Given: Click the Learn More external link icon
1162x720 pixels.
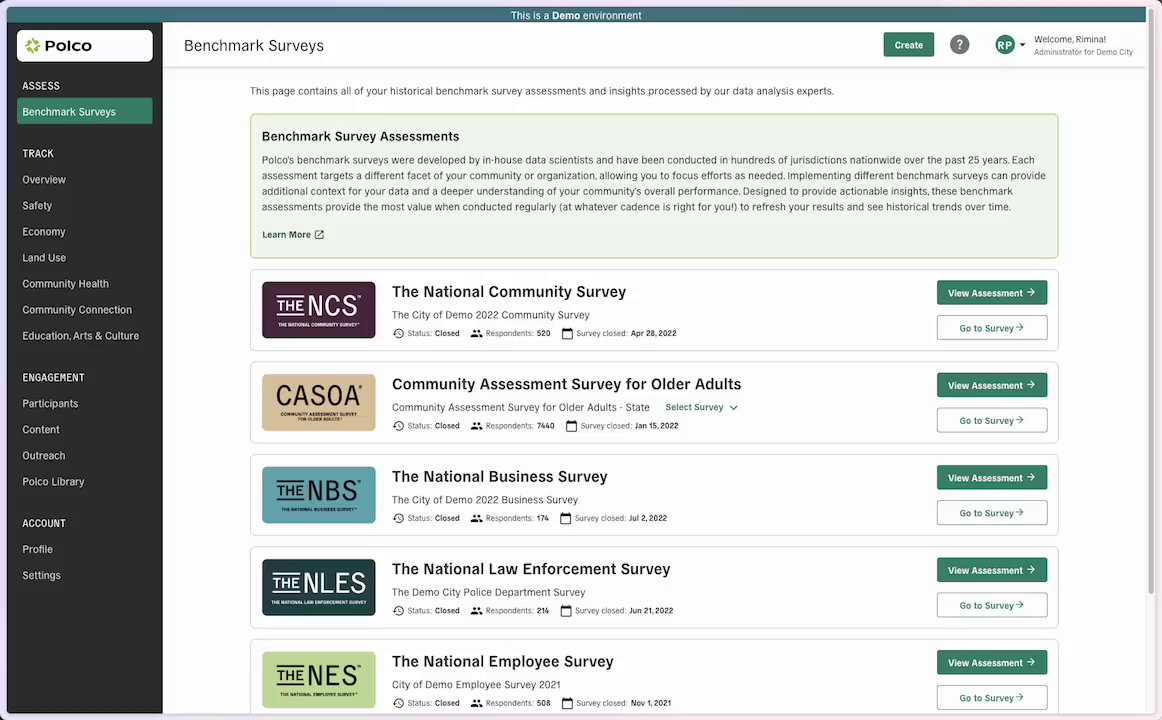Looking at the screenshot, I should point(319,235).
